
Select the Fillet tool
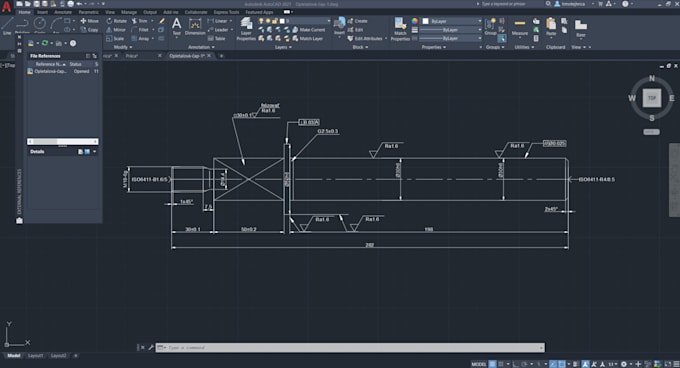pos(140,29)
